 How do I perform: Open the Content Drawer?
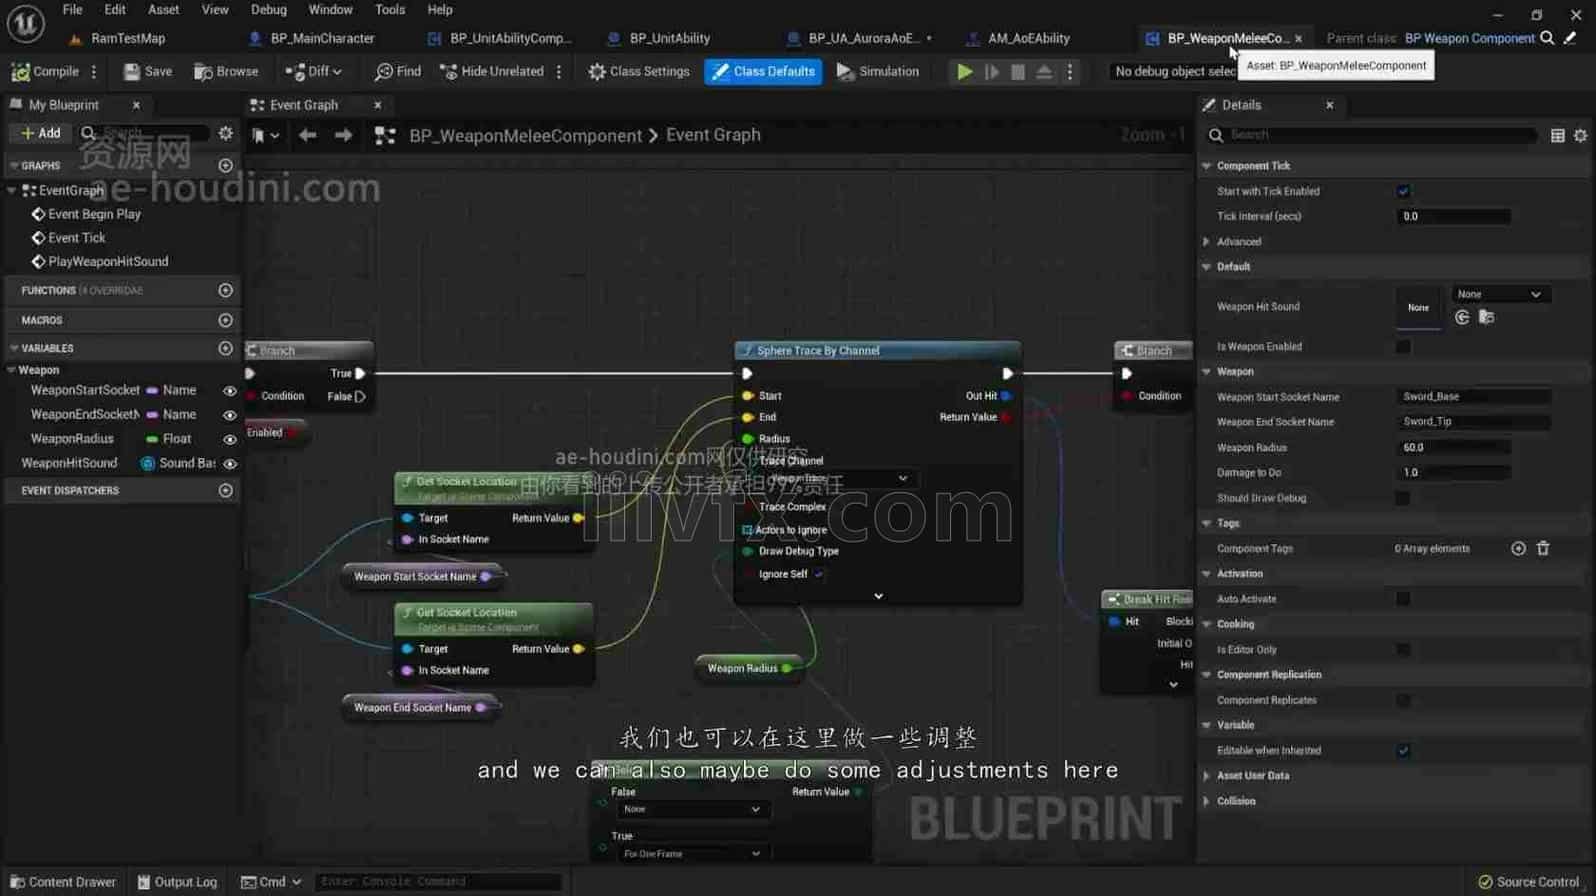coord(62,882)
